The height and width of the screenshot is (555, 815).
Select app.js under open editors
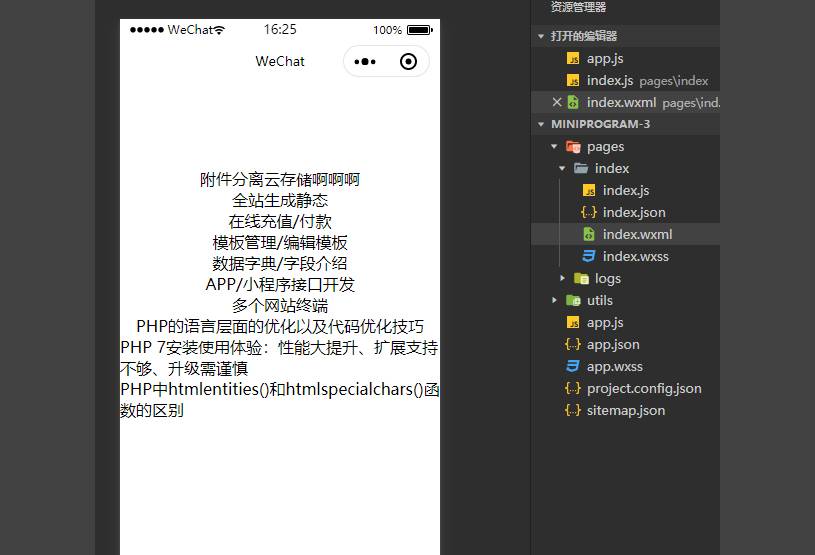604,58
